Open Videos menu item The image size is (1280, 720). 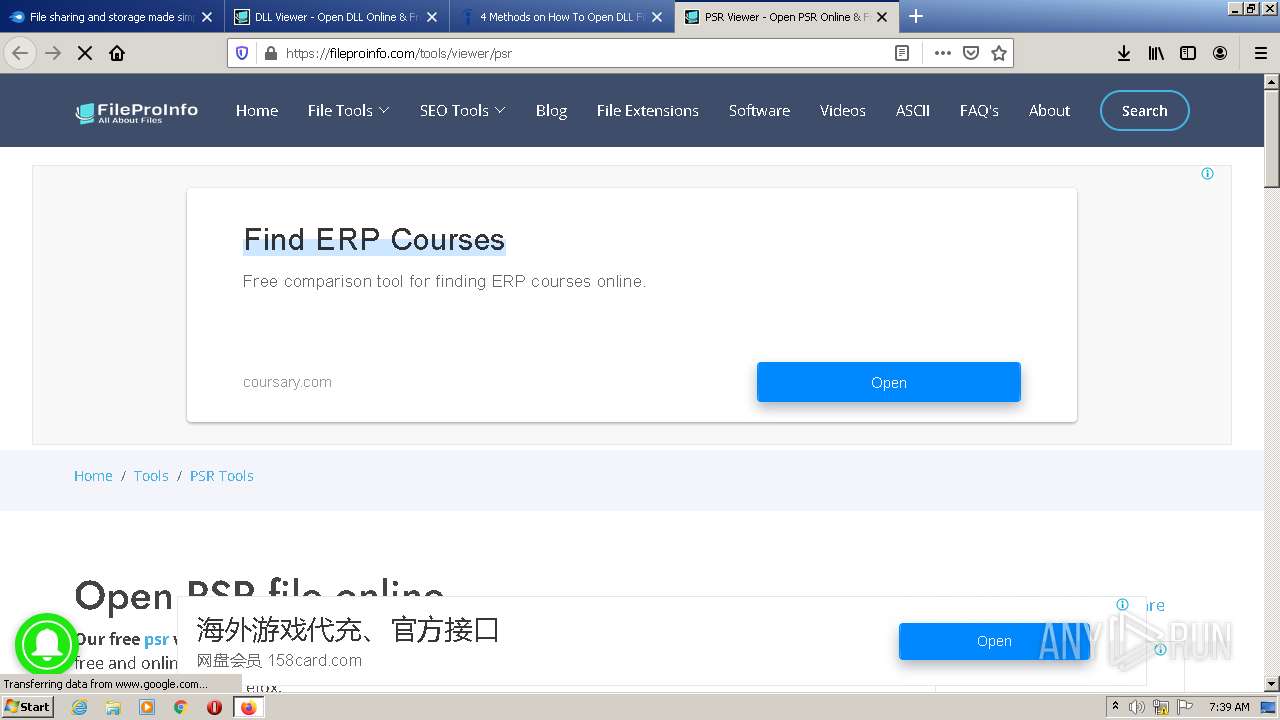(x=843, y=111)
